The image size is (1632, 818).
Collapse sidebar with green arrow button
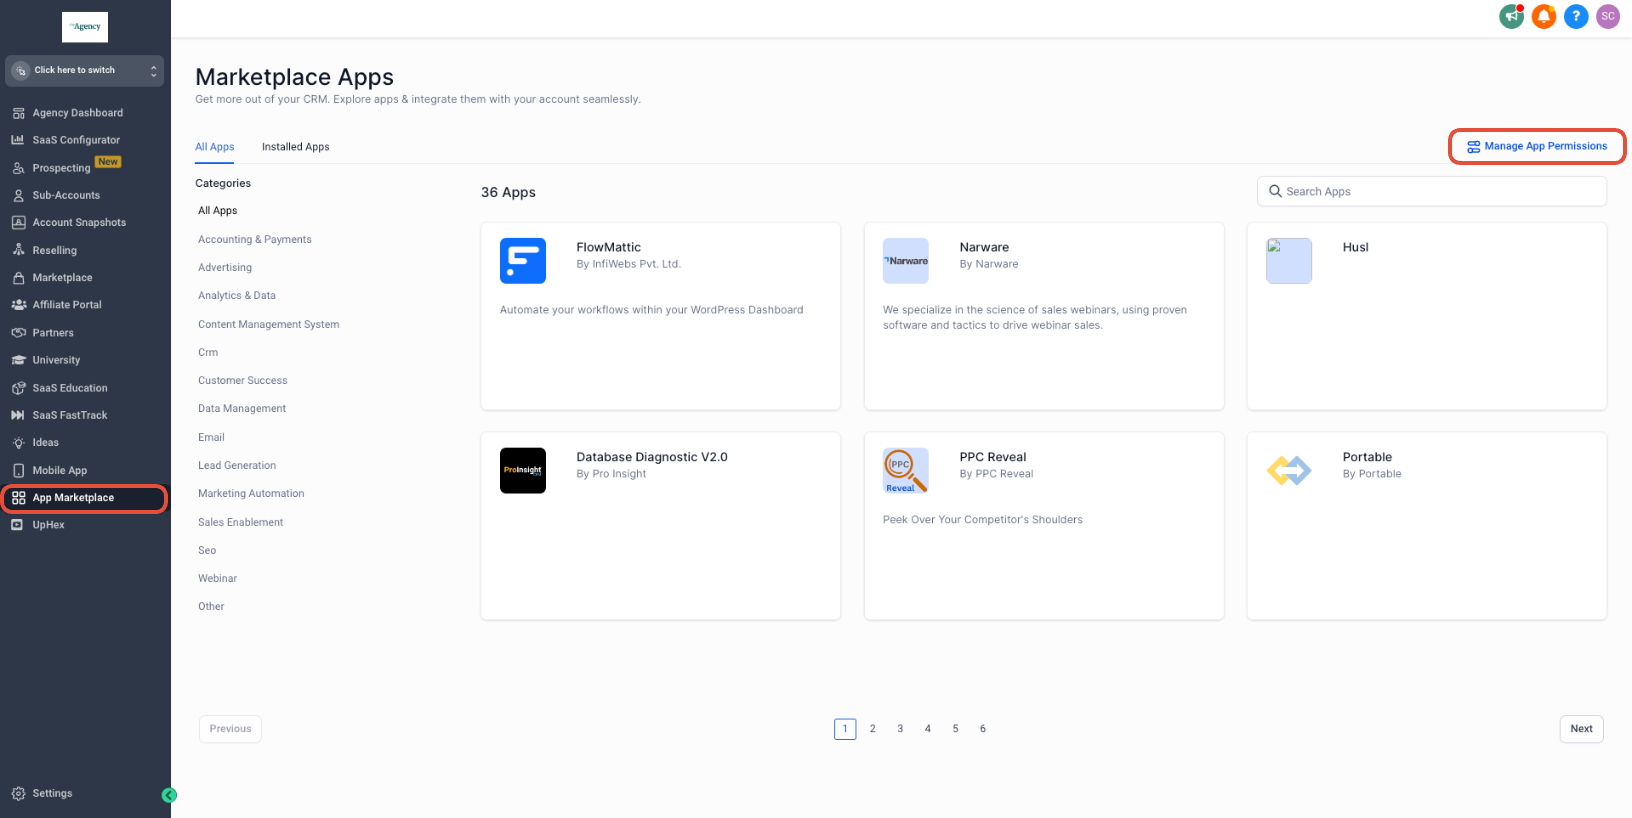coord(169,795)
